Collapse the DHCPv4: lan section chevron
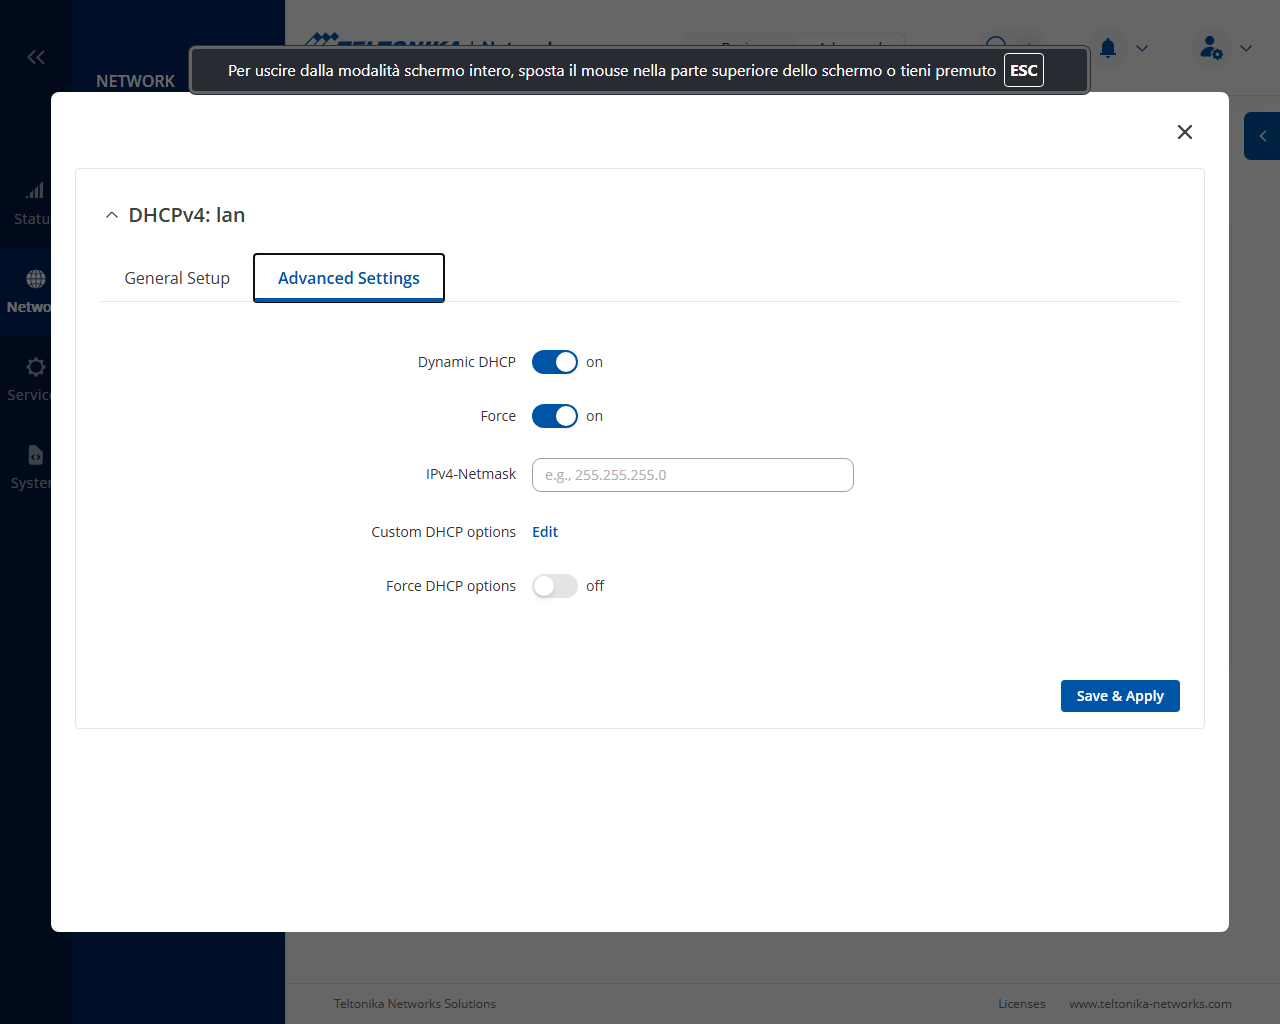 pyautogui.click(x=112, y=215)
